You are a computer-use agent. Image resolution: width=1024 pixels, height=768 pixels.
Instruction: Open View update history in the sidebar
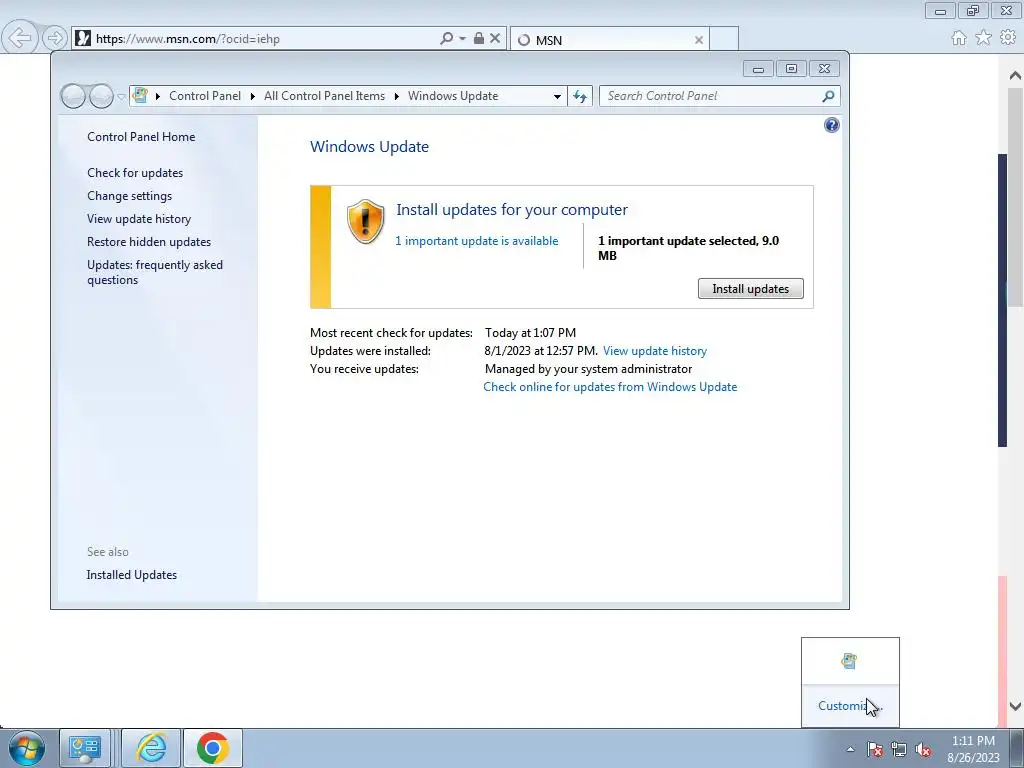tap(139, 219)
